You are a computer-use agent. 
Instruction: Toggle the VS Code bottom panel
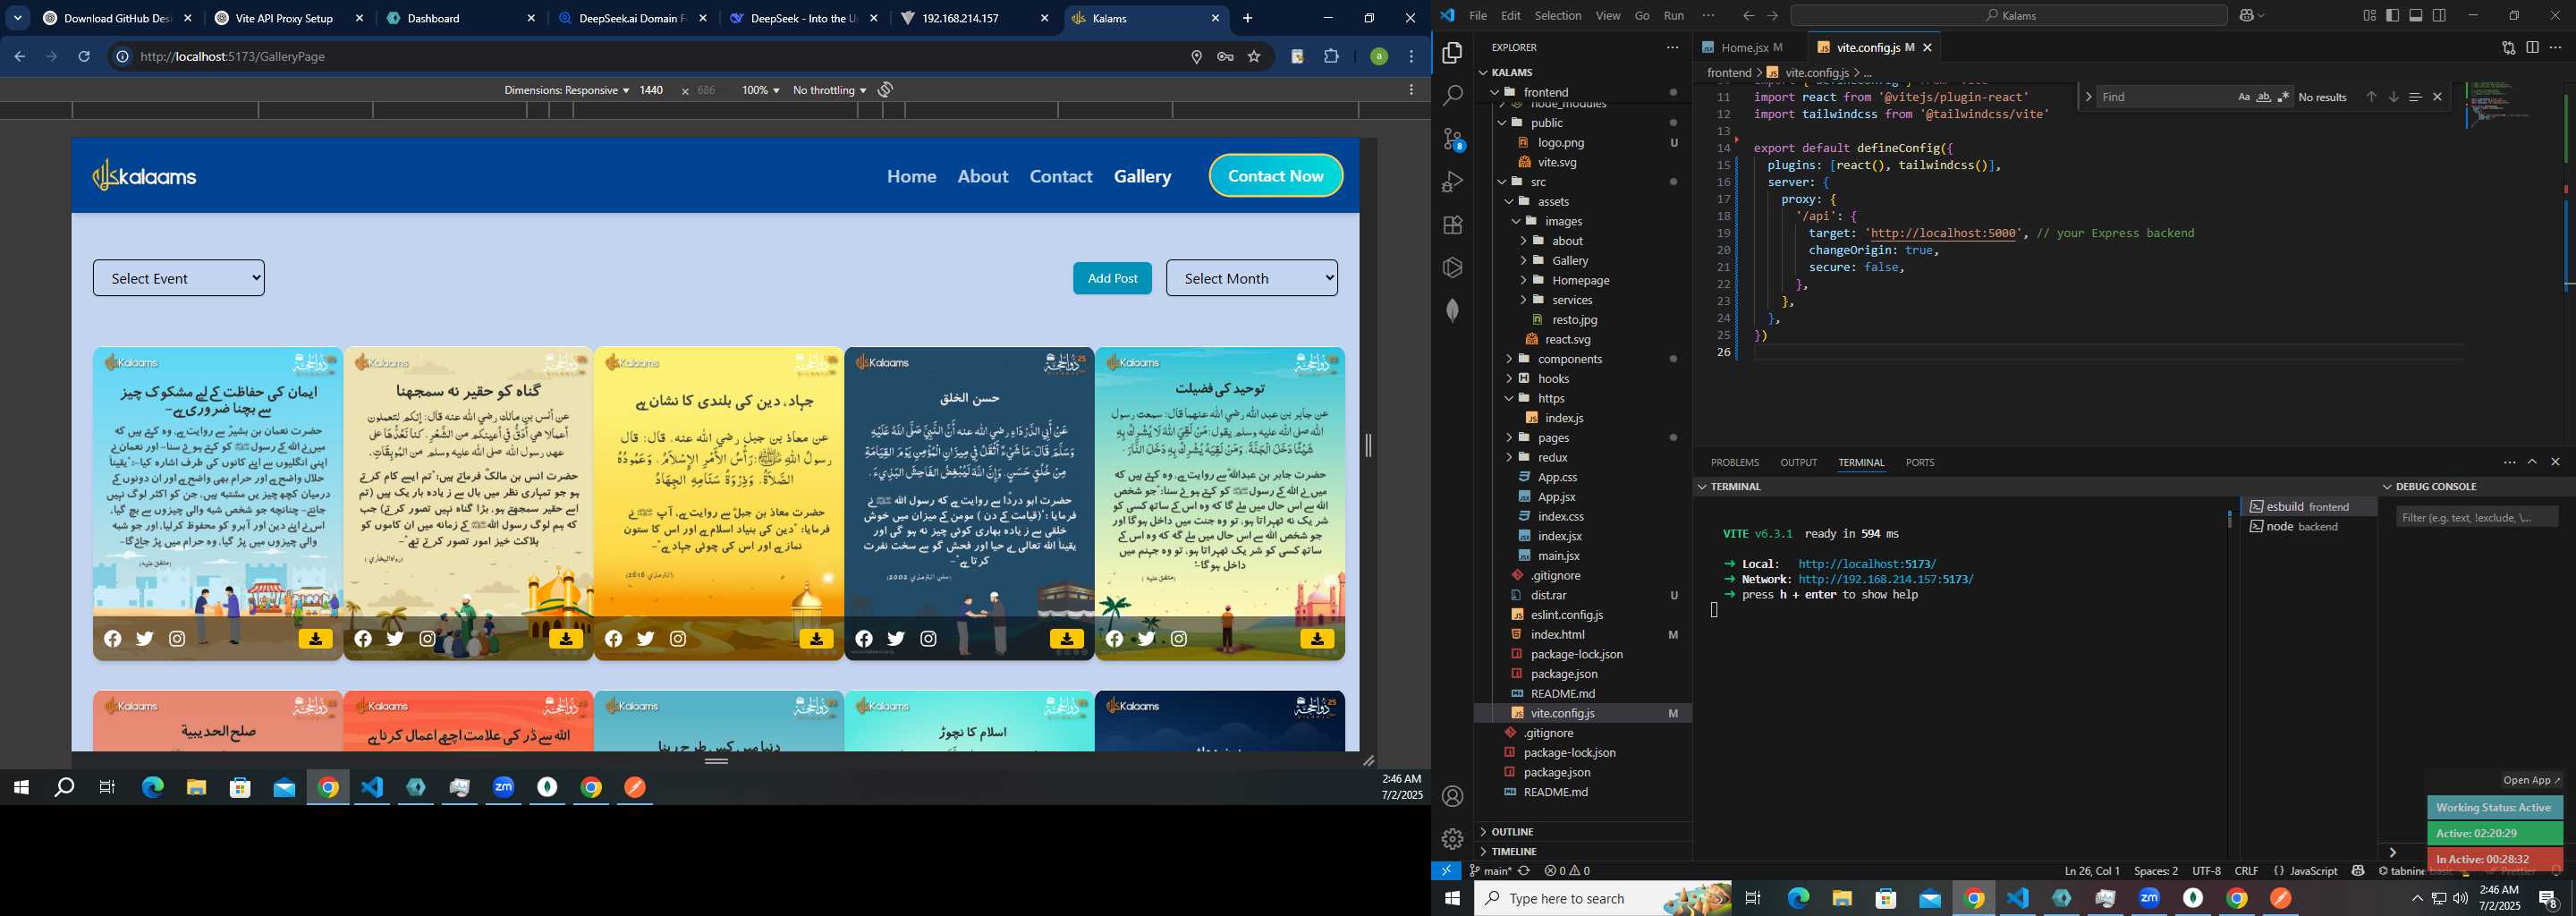pyautogui.click(x=2416, y=15)
